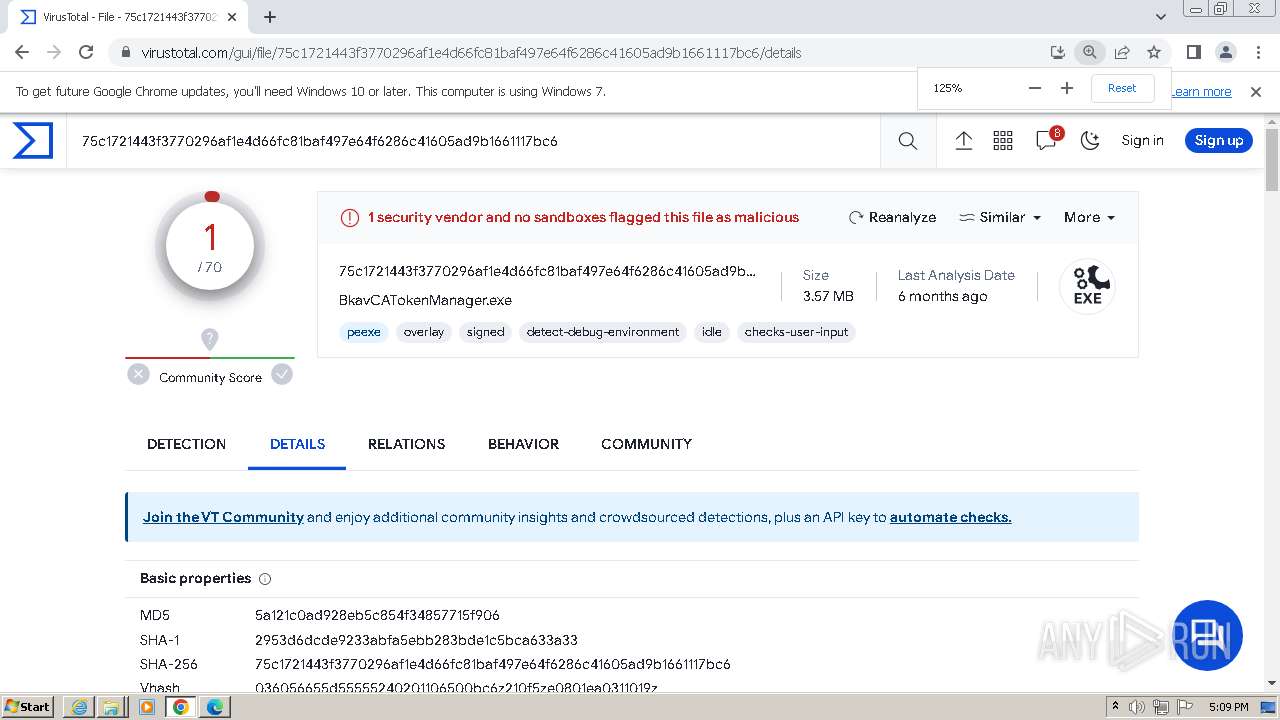Click the SHA-1 hash value
1280x720 pixels.
[x=416, y=640]
